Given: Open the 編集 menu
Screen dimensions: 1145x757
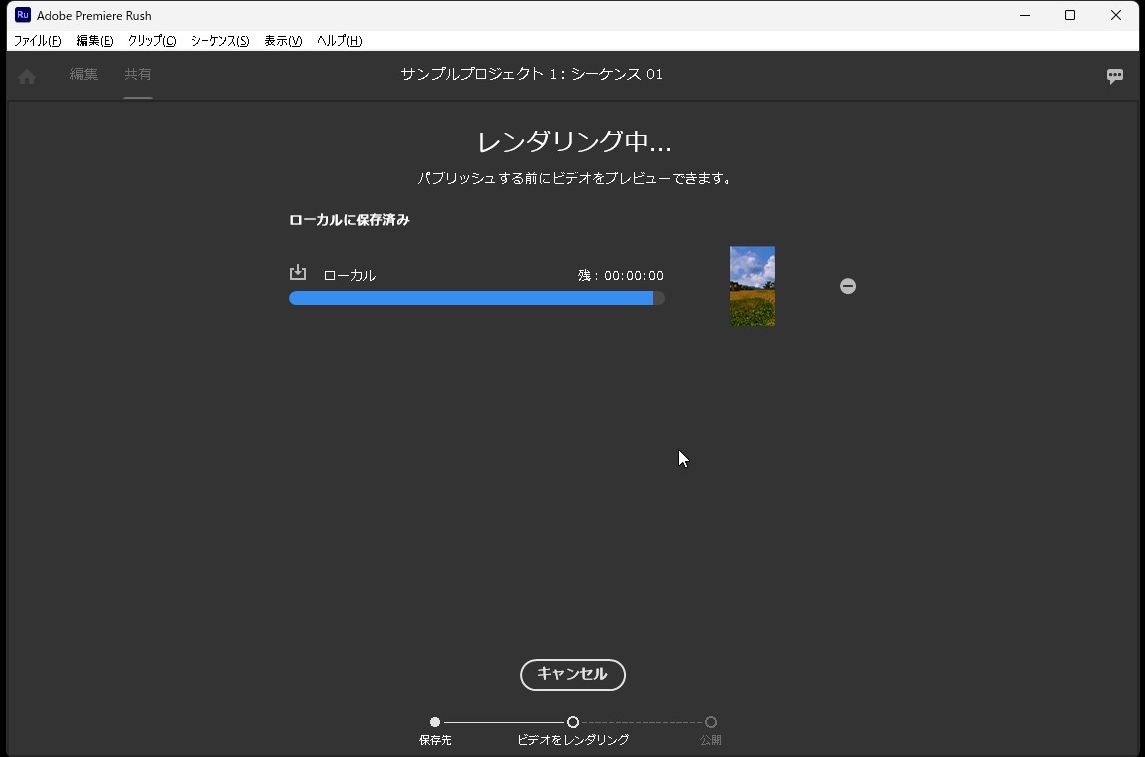Looking at the screenshot, I should pyautogui.click(x=93, y=41).
